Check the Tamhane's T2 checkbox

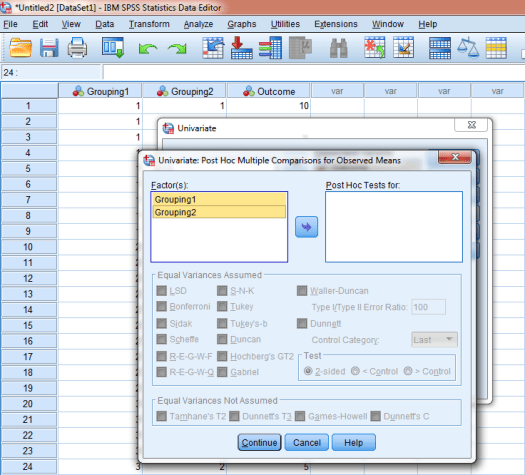coord(162,416)
